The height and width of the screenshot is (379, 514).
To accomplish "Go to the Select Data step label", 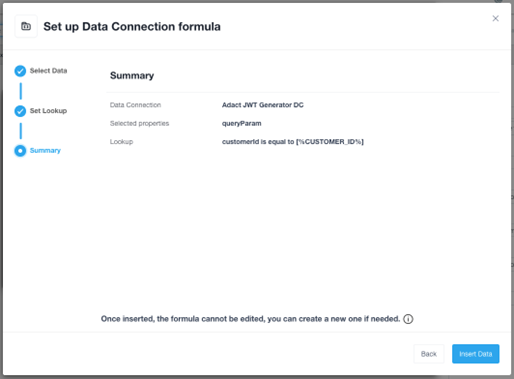I will 48,71.
